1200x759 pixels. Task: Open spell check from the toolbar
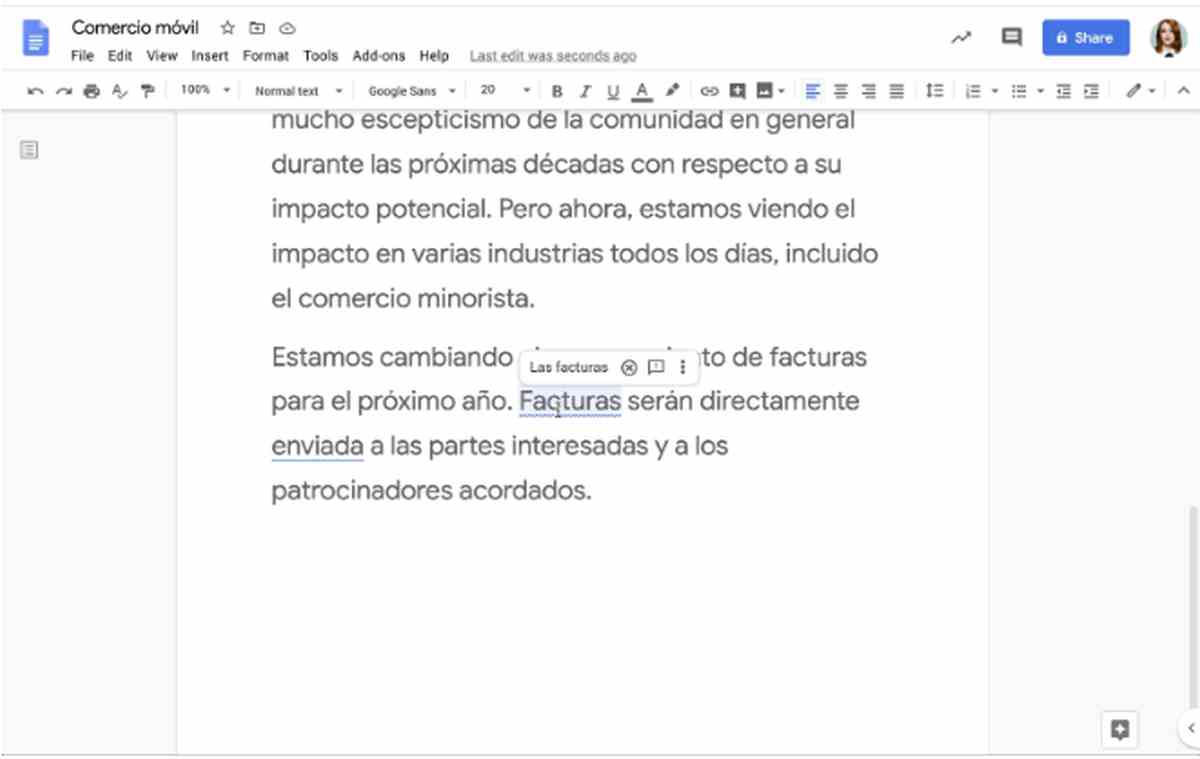click(119, 90)
